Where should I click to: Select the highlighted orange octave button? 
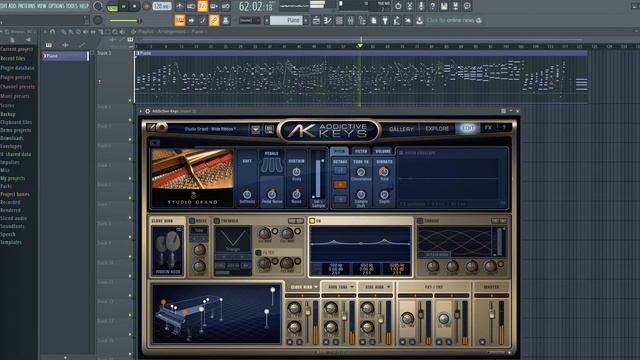click(x=340, y=184)
